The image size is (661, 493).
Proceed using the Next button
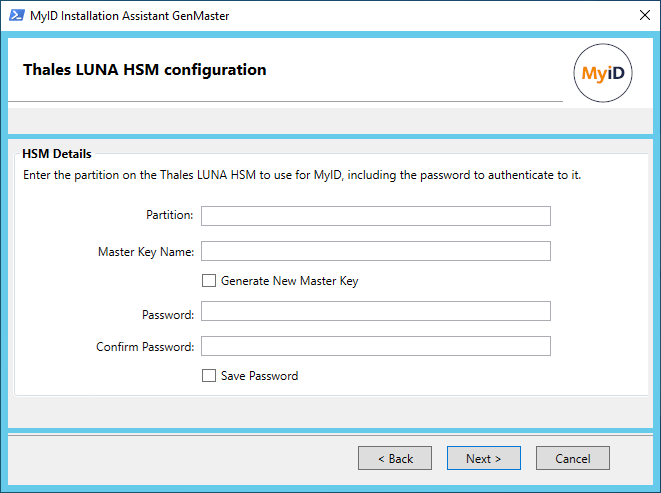484,458
